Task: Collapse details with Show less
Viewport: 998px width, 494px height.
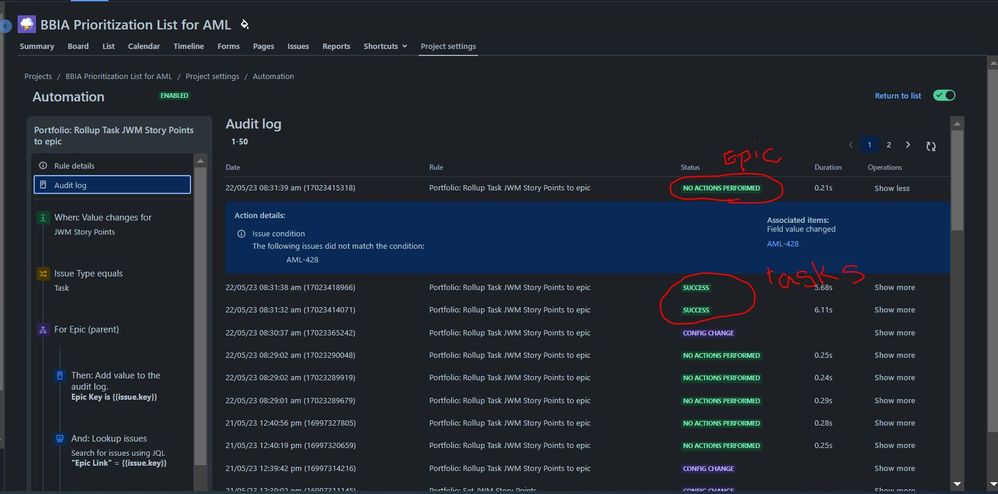Action: tap(892, 188)
